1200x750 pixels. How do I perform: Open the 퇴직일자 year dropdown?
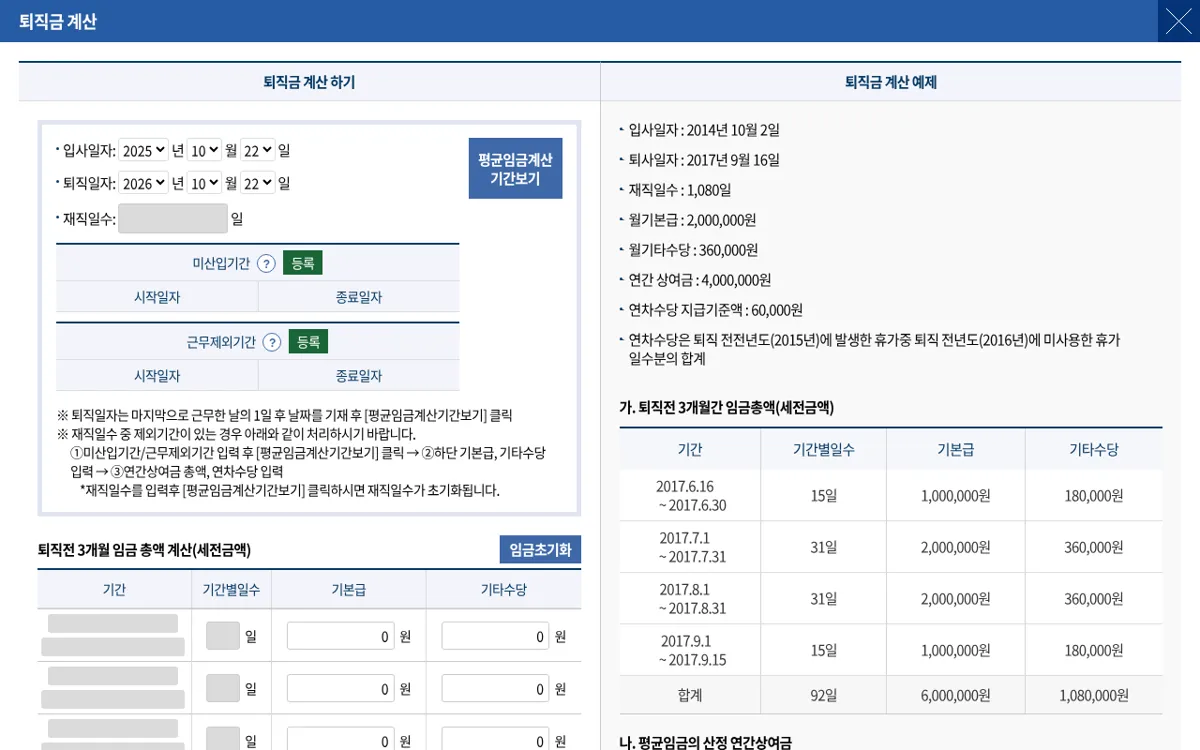(144, 183)
